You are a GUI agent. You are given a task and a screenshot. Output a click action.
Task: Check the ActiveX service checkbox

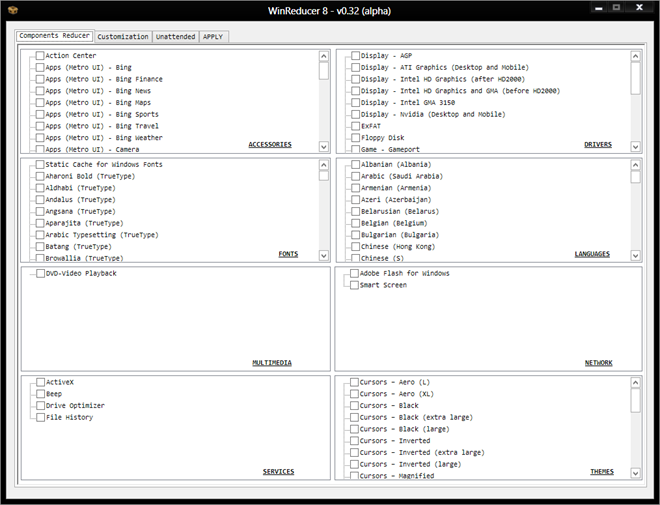[x=40, y=382]
